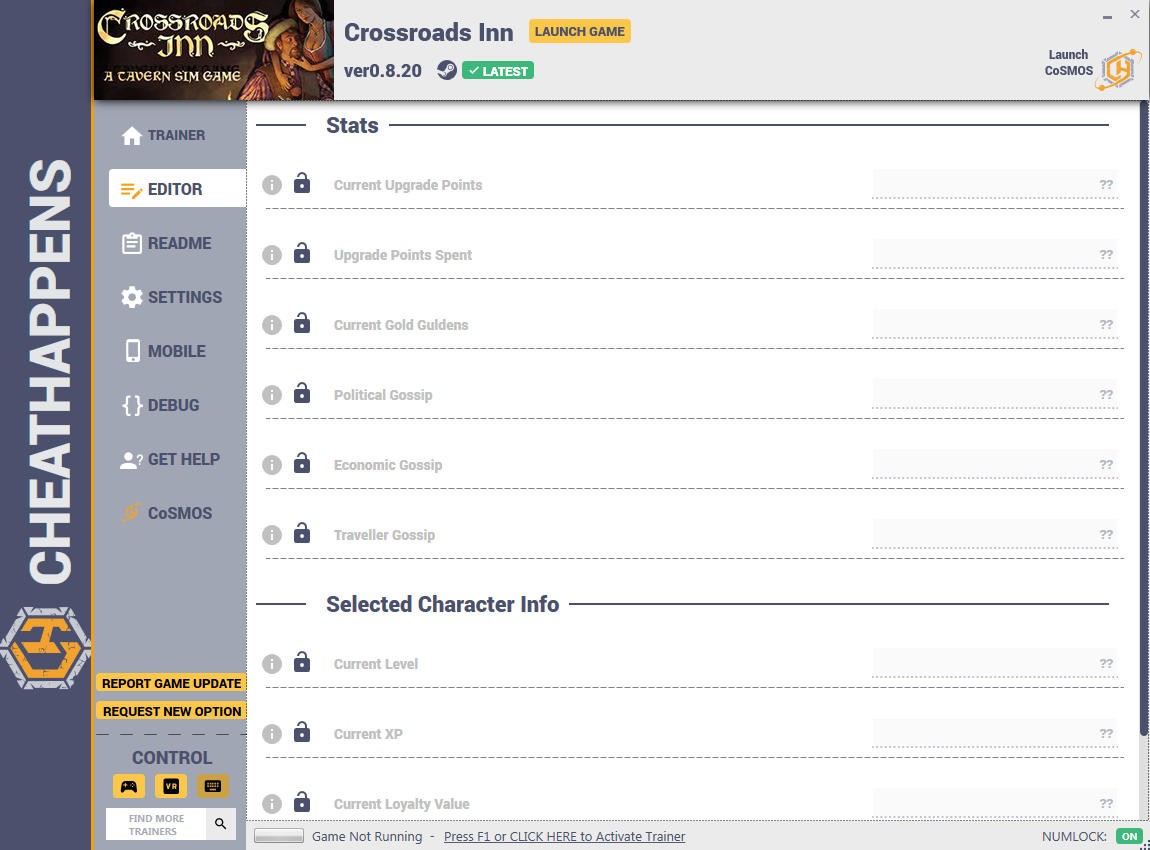Click the trainer status progress bar
This screenshot has width=1150, height=850.
point(279,836)
